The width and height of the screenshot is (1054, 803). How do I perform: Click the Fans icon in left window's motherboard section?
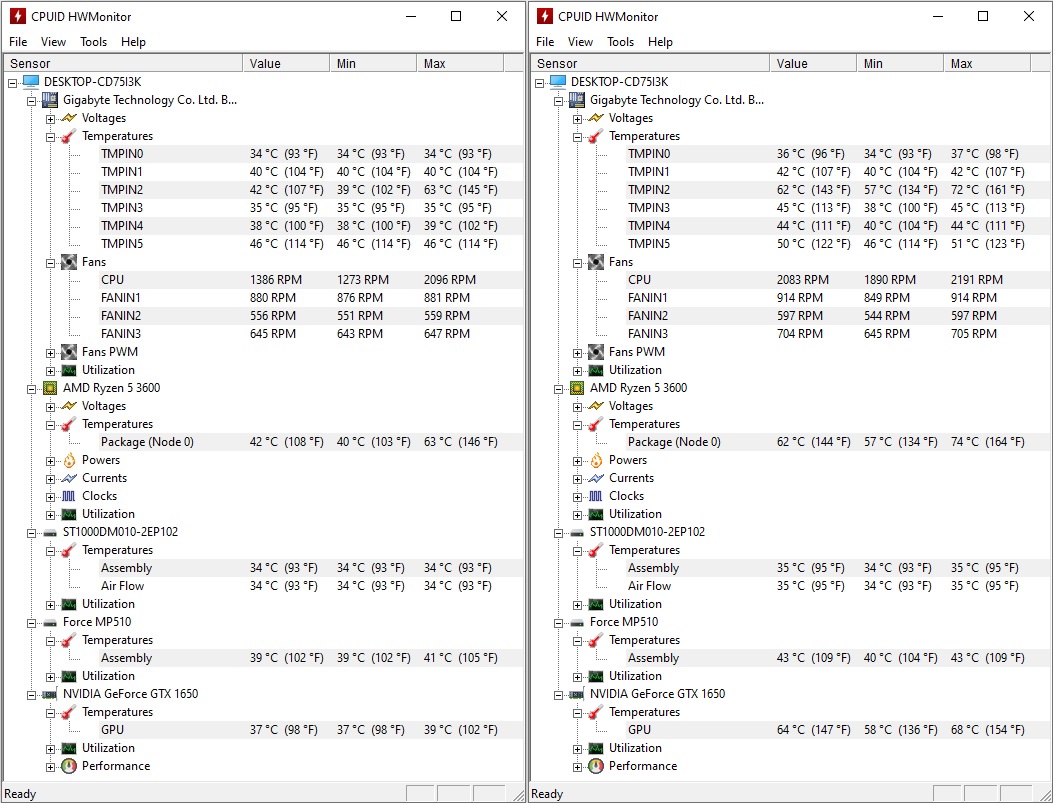[x=69, y=262]
